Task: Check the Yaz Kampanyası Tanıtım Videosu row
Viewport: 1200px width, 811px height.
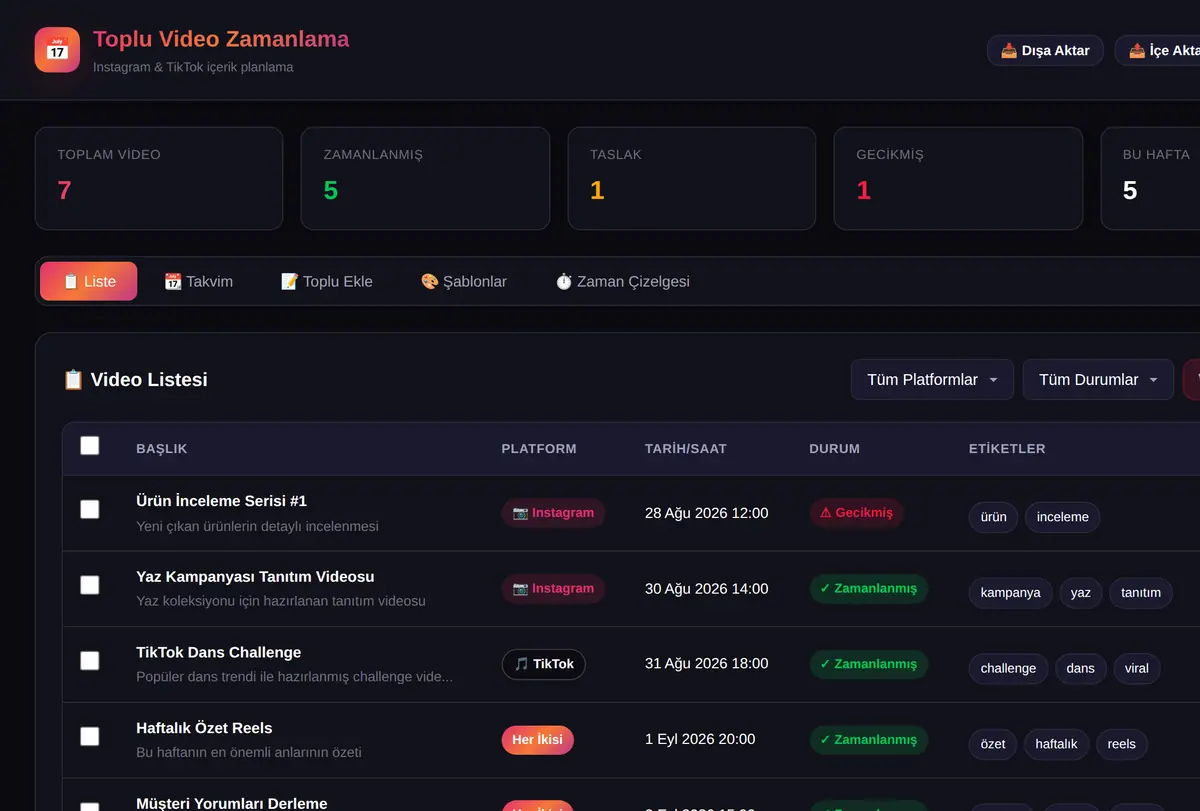Action: point(90,585)
